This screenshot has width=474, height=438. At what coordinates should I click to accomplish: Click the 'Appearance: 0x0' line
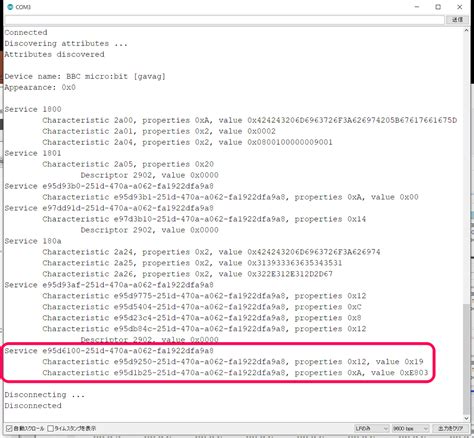[40, 87]
